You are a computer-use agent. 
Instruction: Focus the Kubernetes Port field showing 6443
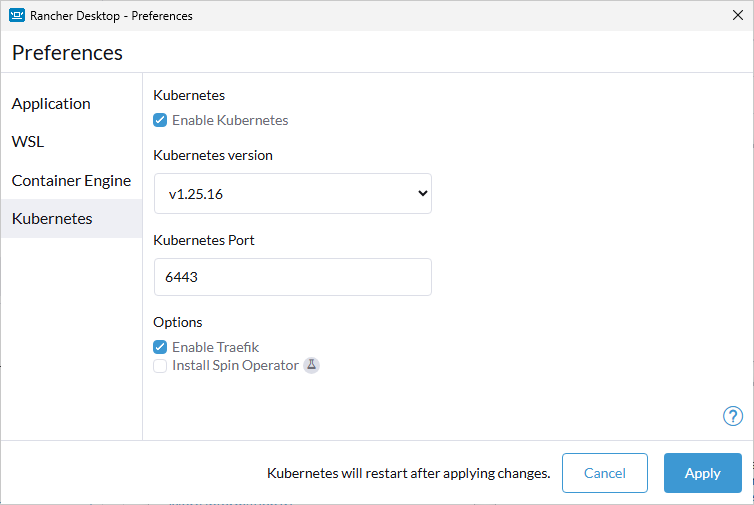pyautogui.click(x=292, y=277)
